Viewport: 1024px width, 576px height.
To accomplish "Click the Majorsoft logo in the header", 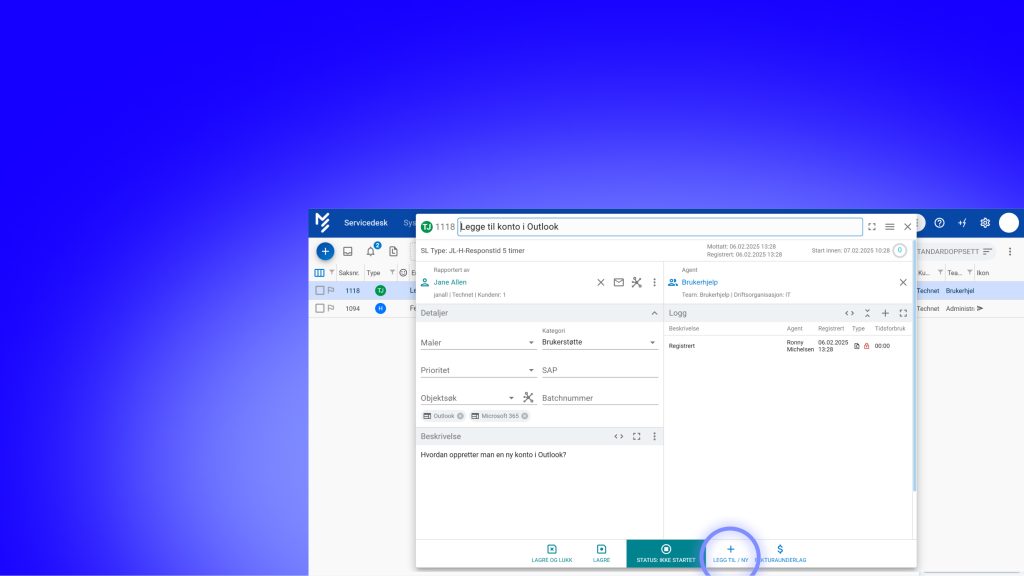I will 323,223.
